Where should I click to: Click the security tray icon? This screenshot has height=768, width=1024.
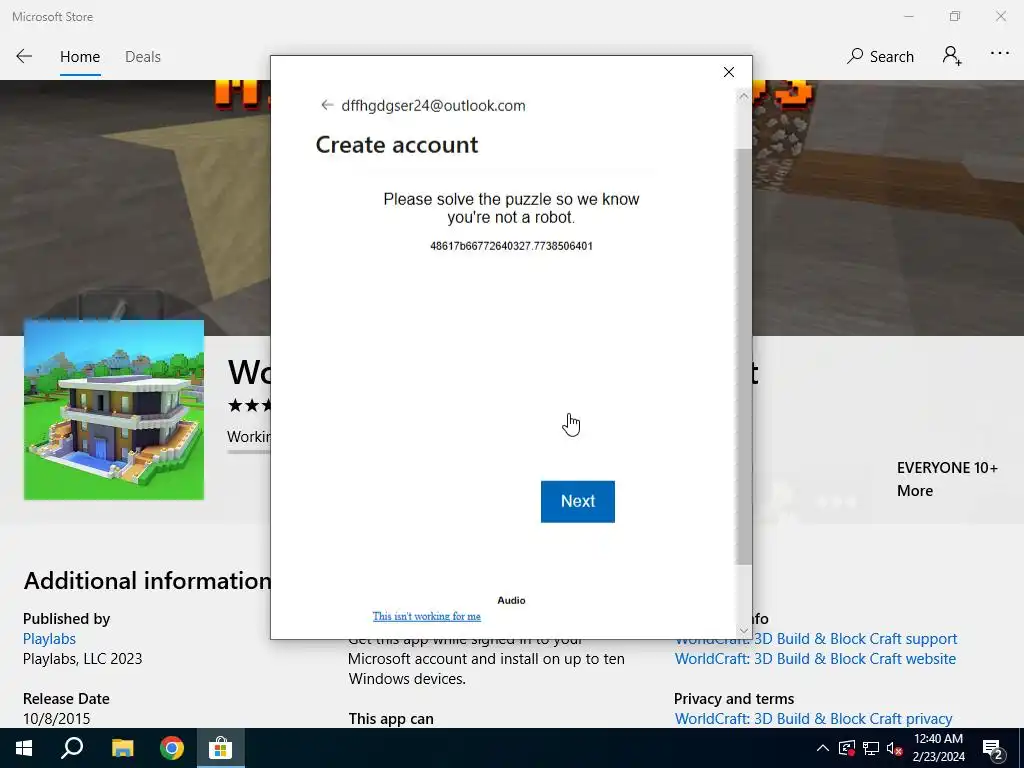(847, 748)
